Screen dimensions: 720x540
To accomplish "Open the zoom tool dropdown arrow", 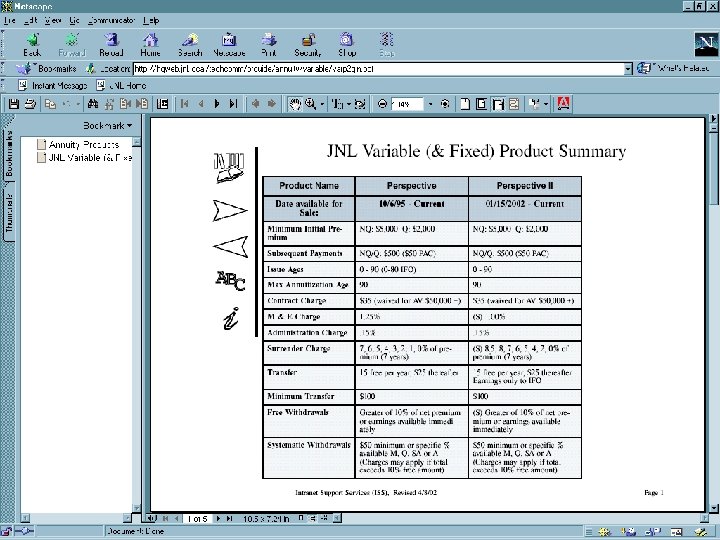I will tap(322, 104).
